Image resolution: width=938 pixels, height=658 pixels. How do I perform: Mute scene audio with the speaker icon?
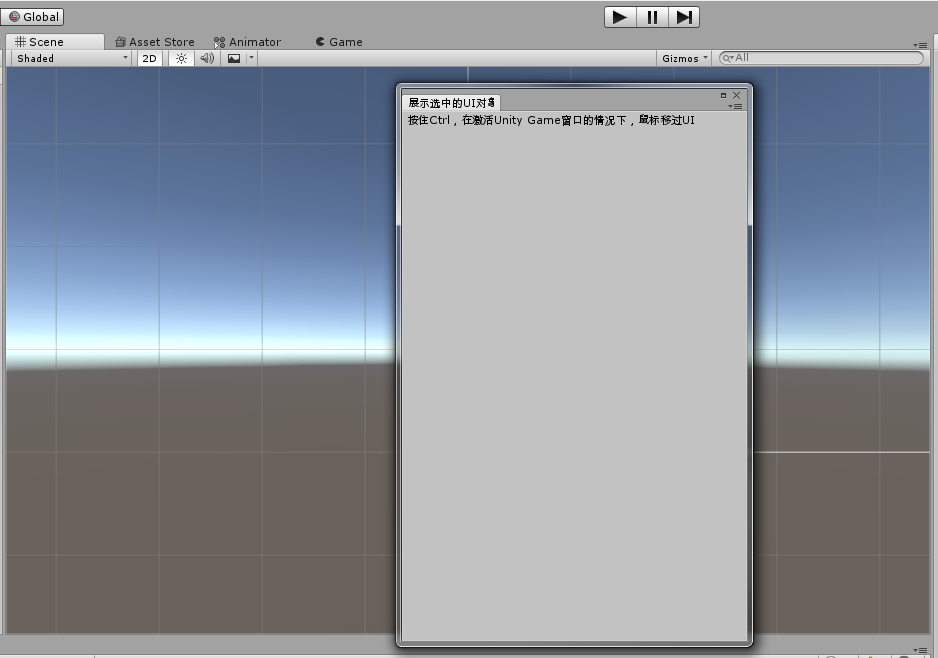click(x=206, y=57)
